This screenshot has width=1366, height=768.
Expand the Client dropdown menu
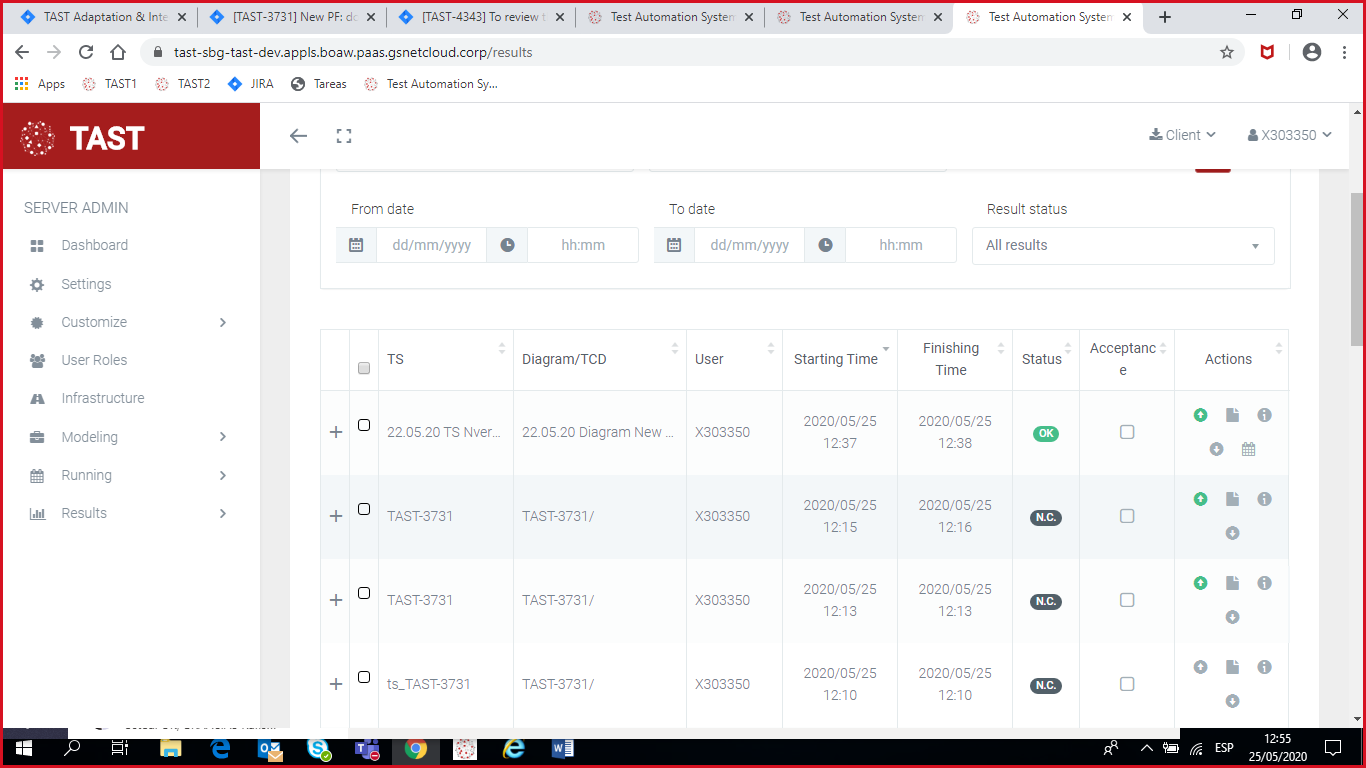[1182, 135]
